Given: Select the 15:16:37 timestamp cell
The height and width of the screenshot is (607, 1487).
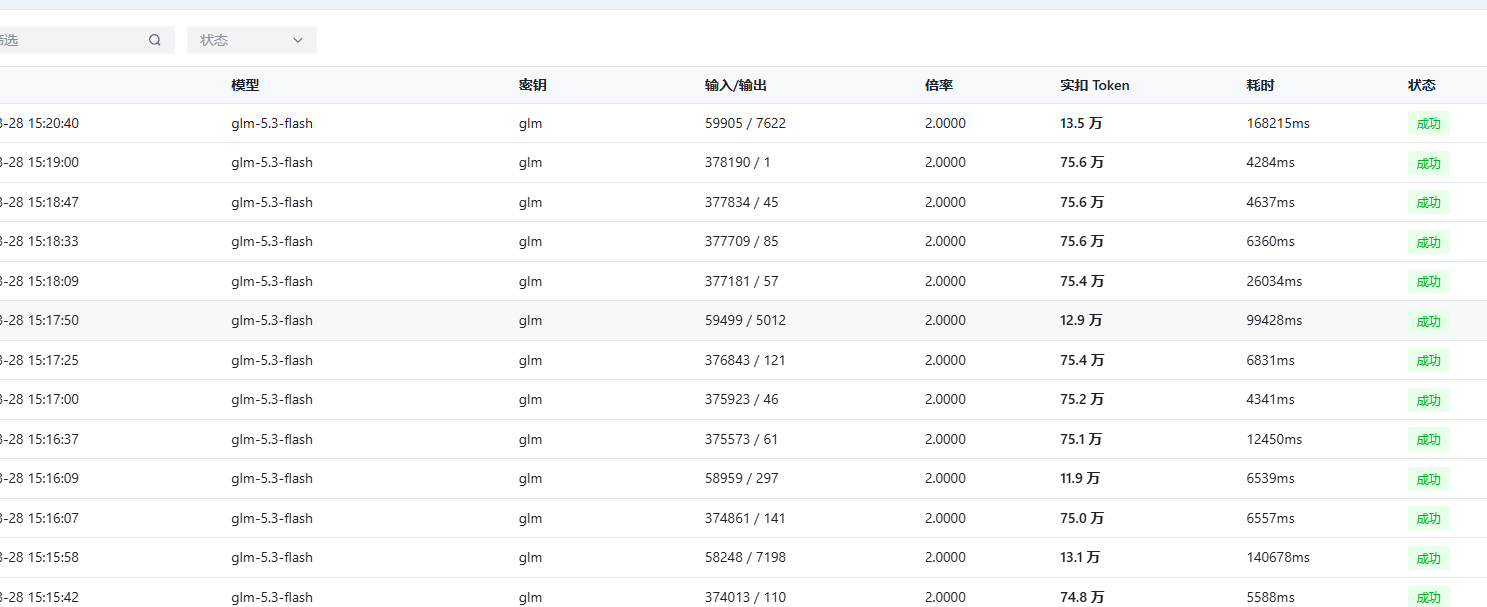Looking at the screenshot, I should pos(39,439).
